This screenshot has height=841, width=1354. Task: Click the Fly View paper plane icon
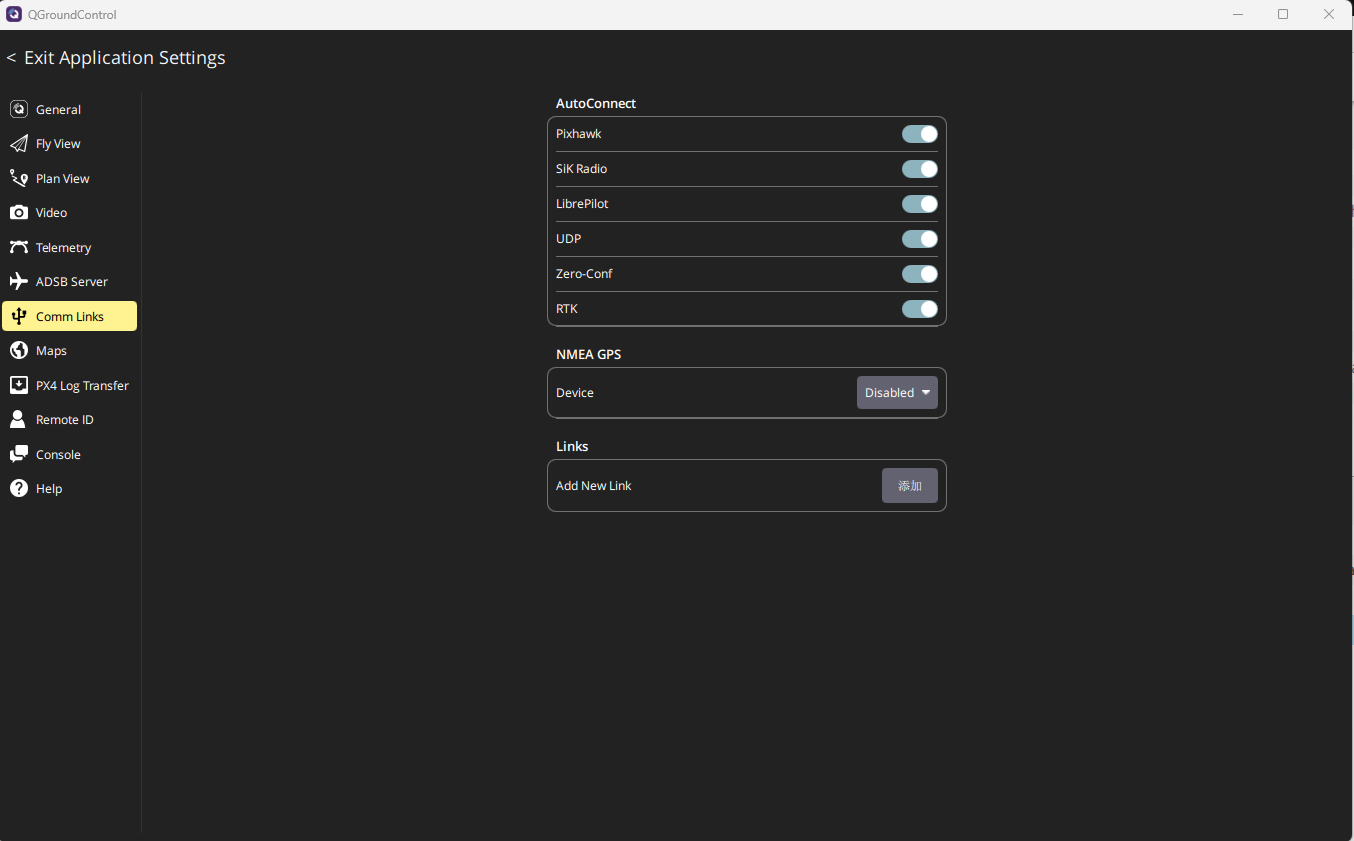(18, 144)
